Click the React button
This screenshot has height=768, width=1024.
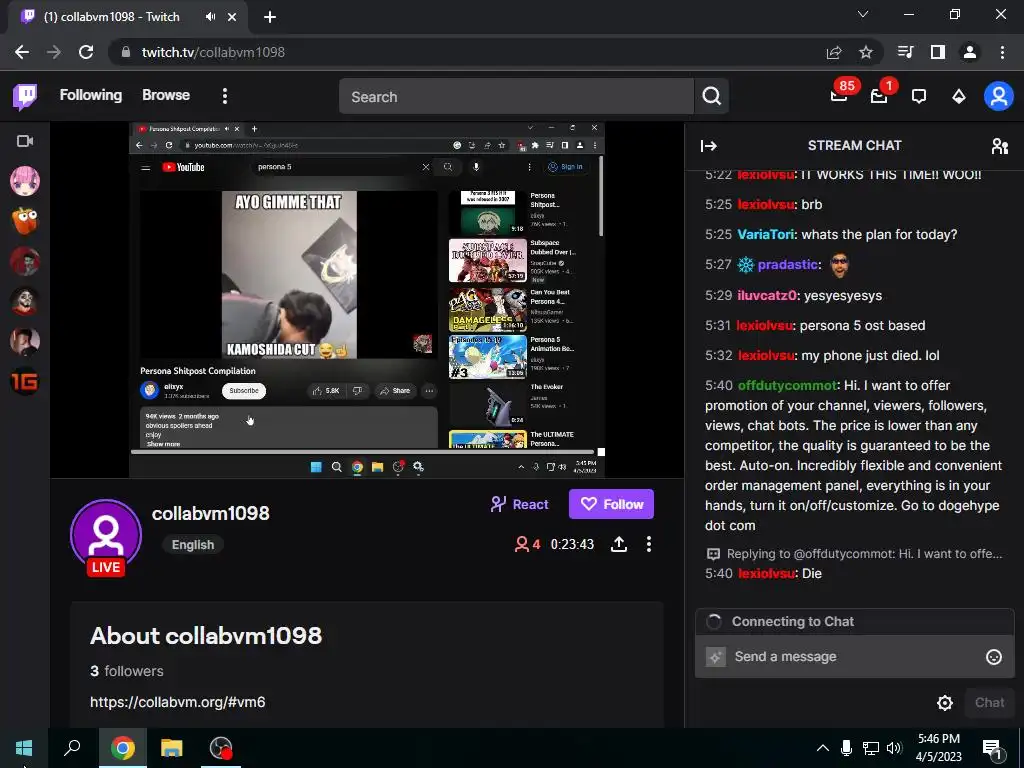(520, 504)
